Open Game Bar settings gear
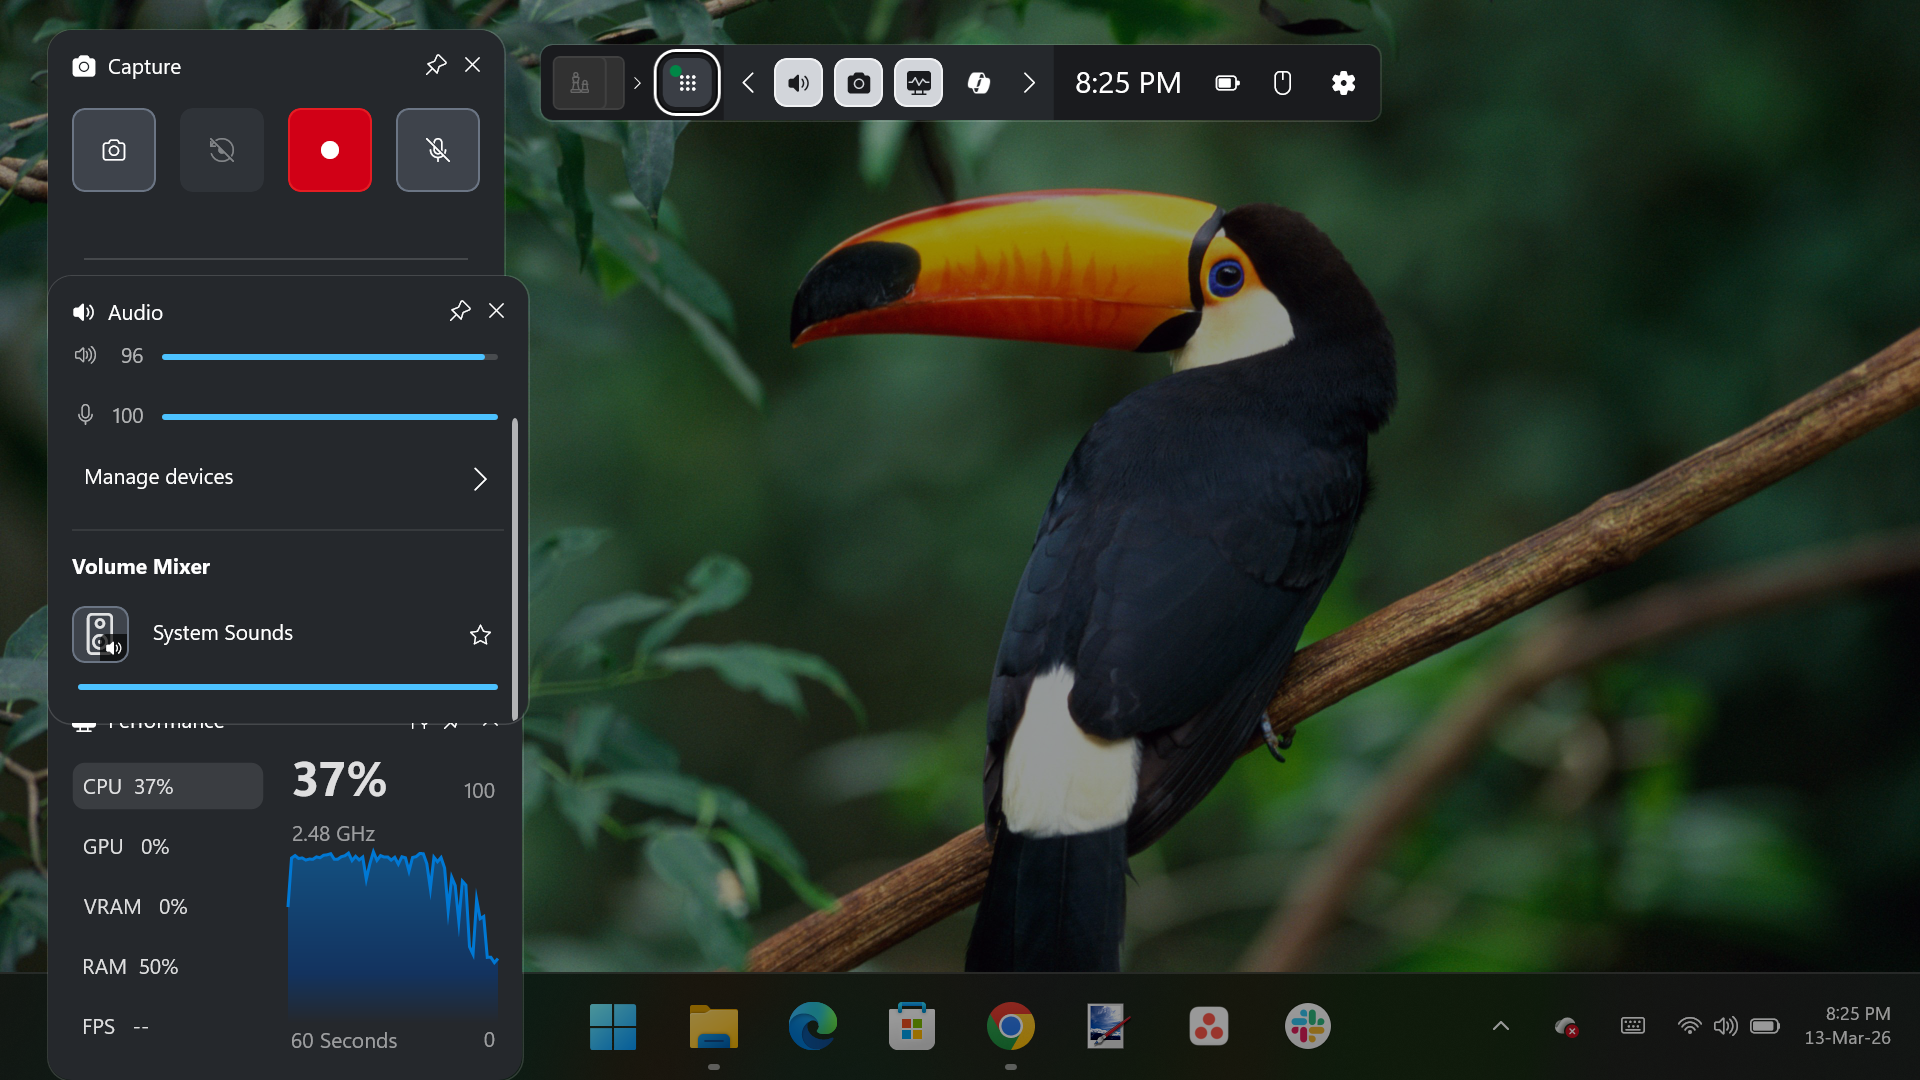The image size is (1920, 1080). [1343, 83]
